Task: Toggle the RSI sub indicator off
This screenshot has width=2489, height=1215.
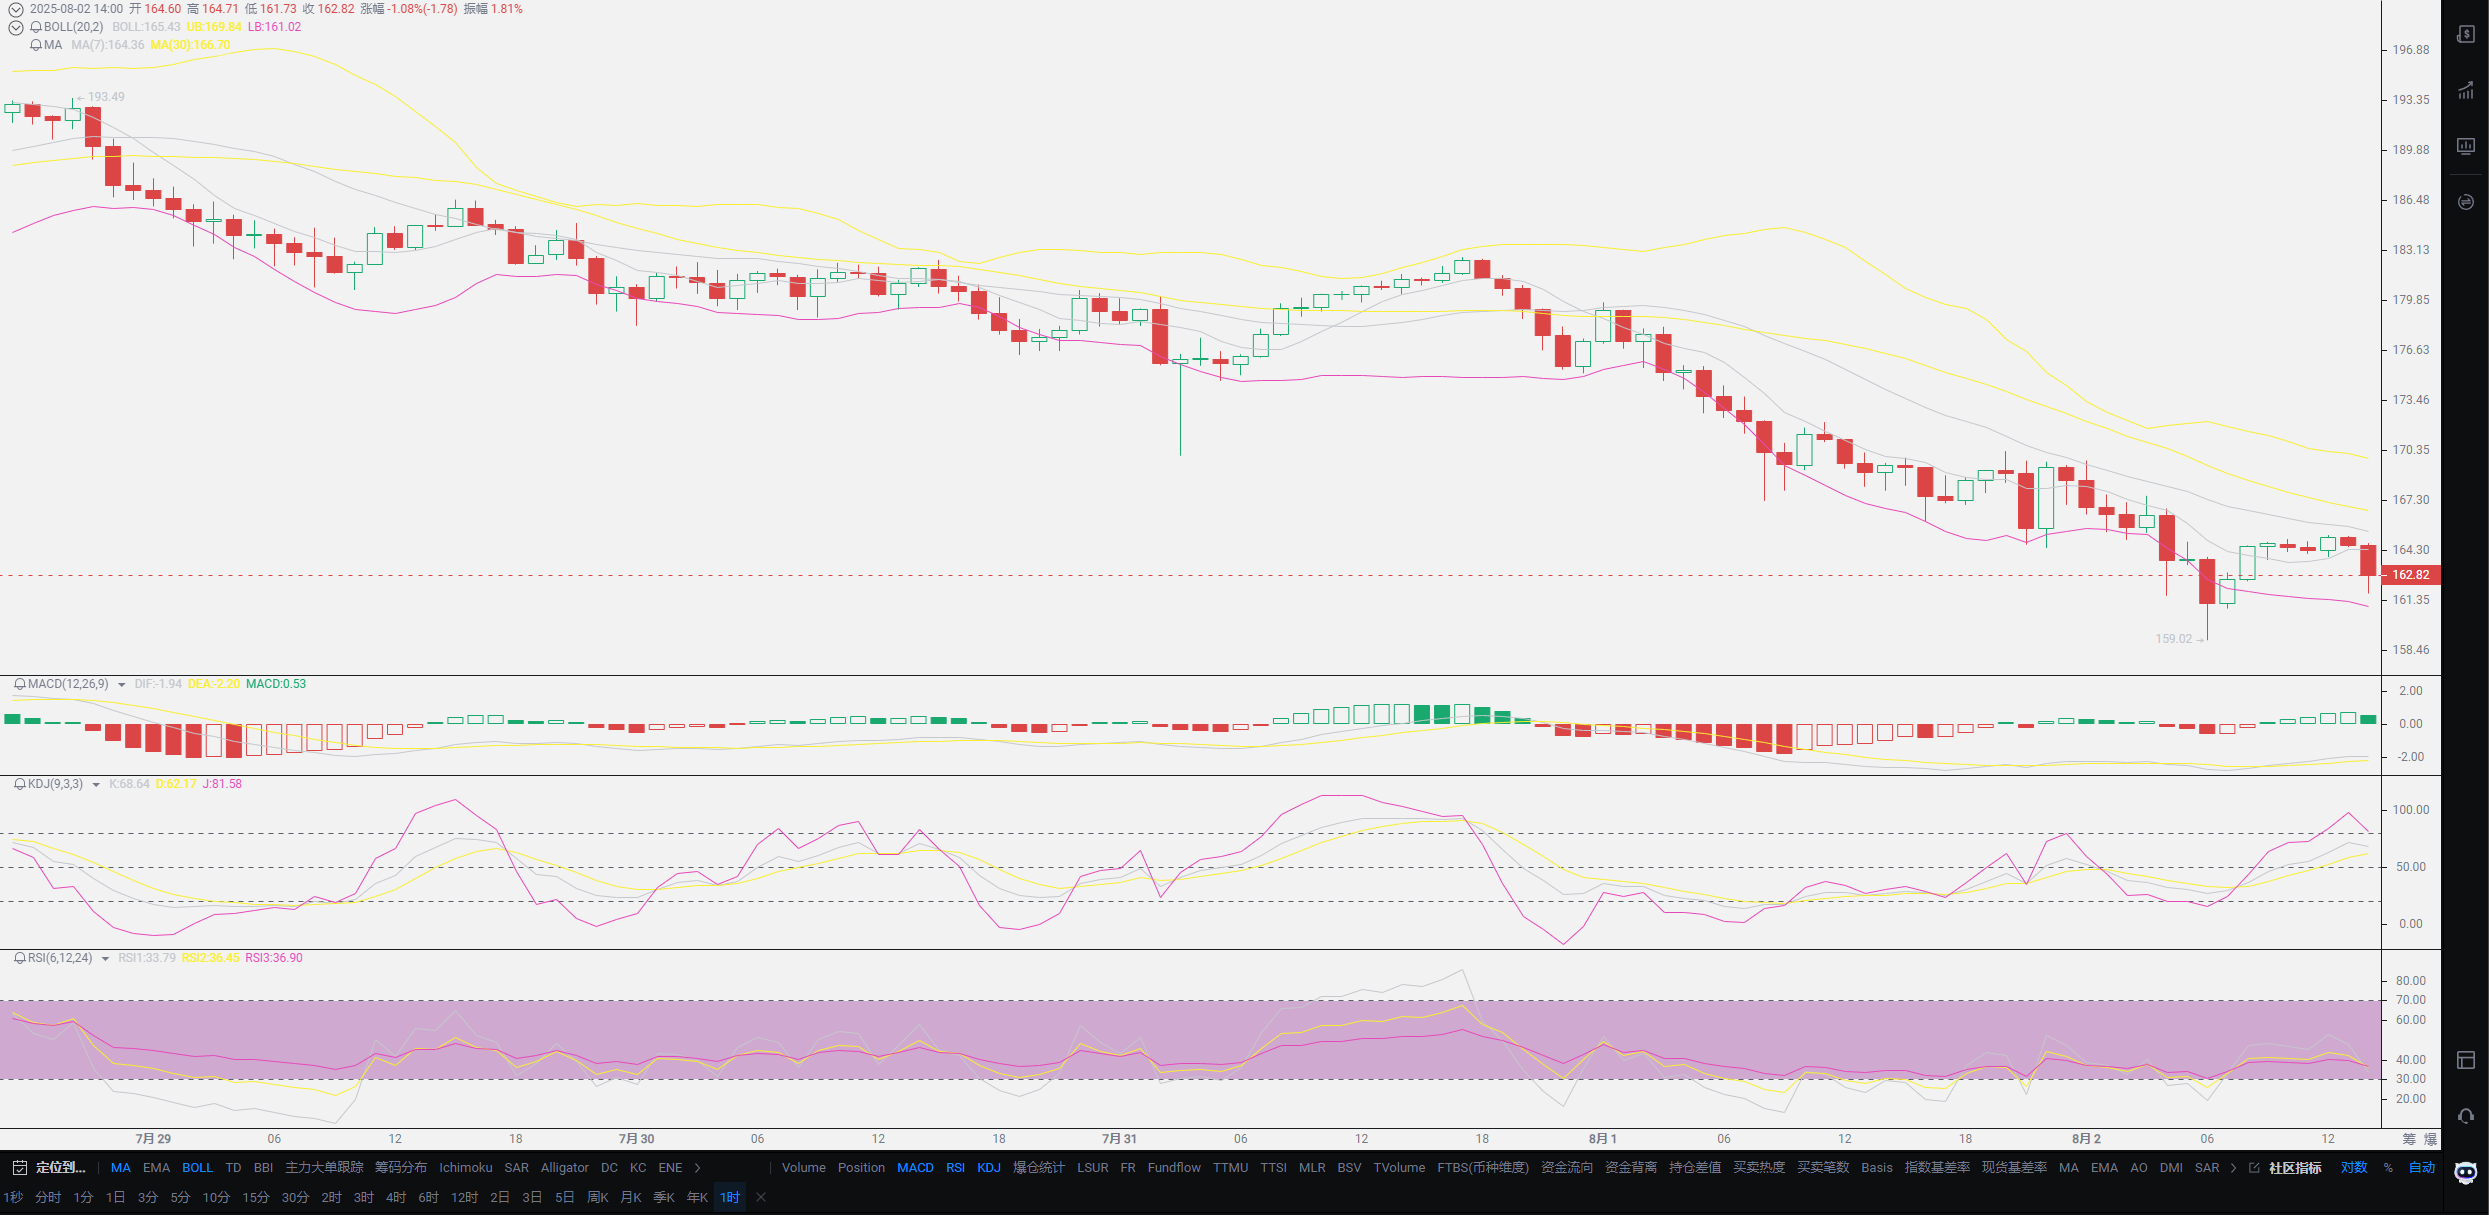Action: (956, 1168)
